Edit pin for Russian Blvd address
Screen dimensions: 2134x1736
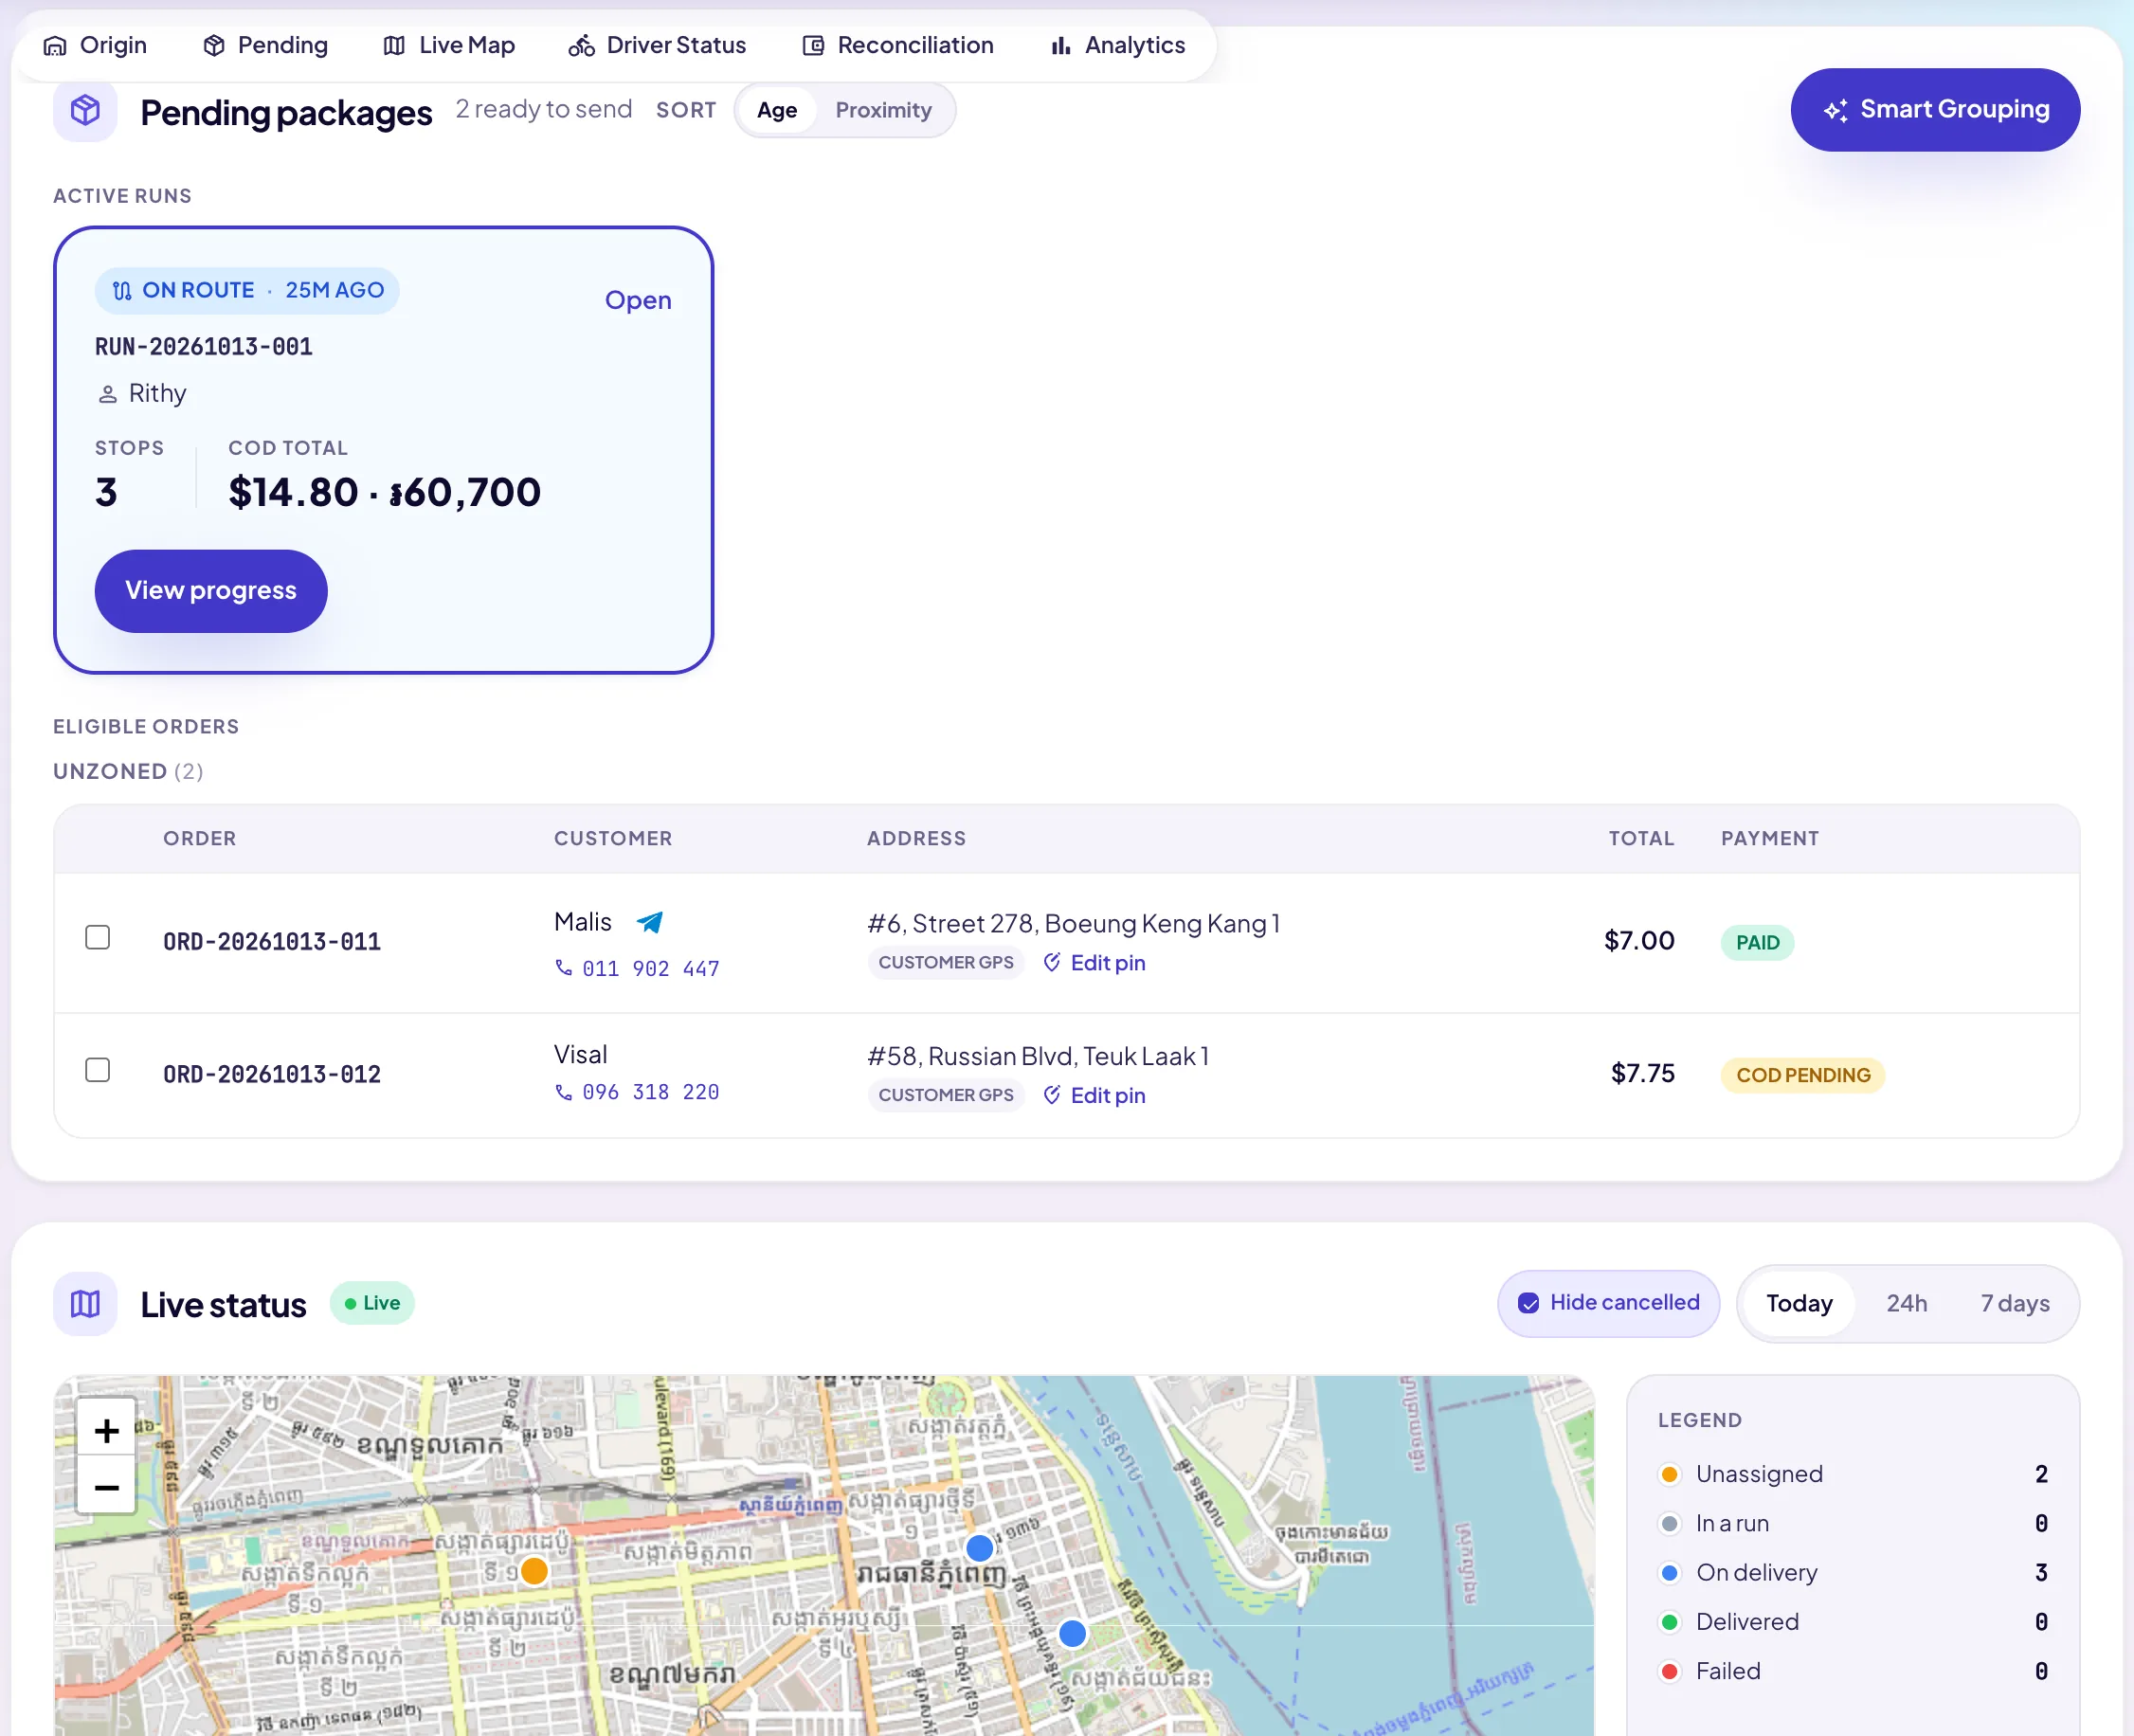tap(1094, 1095)
